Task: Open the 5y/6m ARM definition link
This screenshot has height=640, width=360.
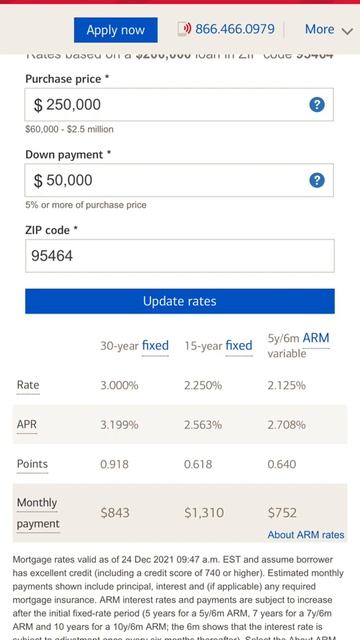Action: tap(316, 338)
